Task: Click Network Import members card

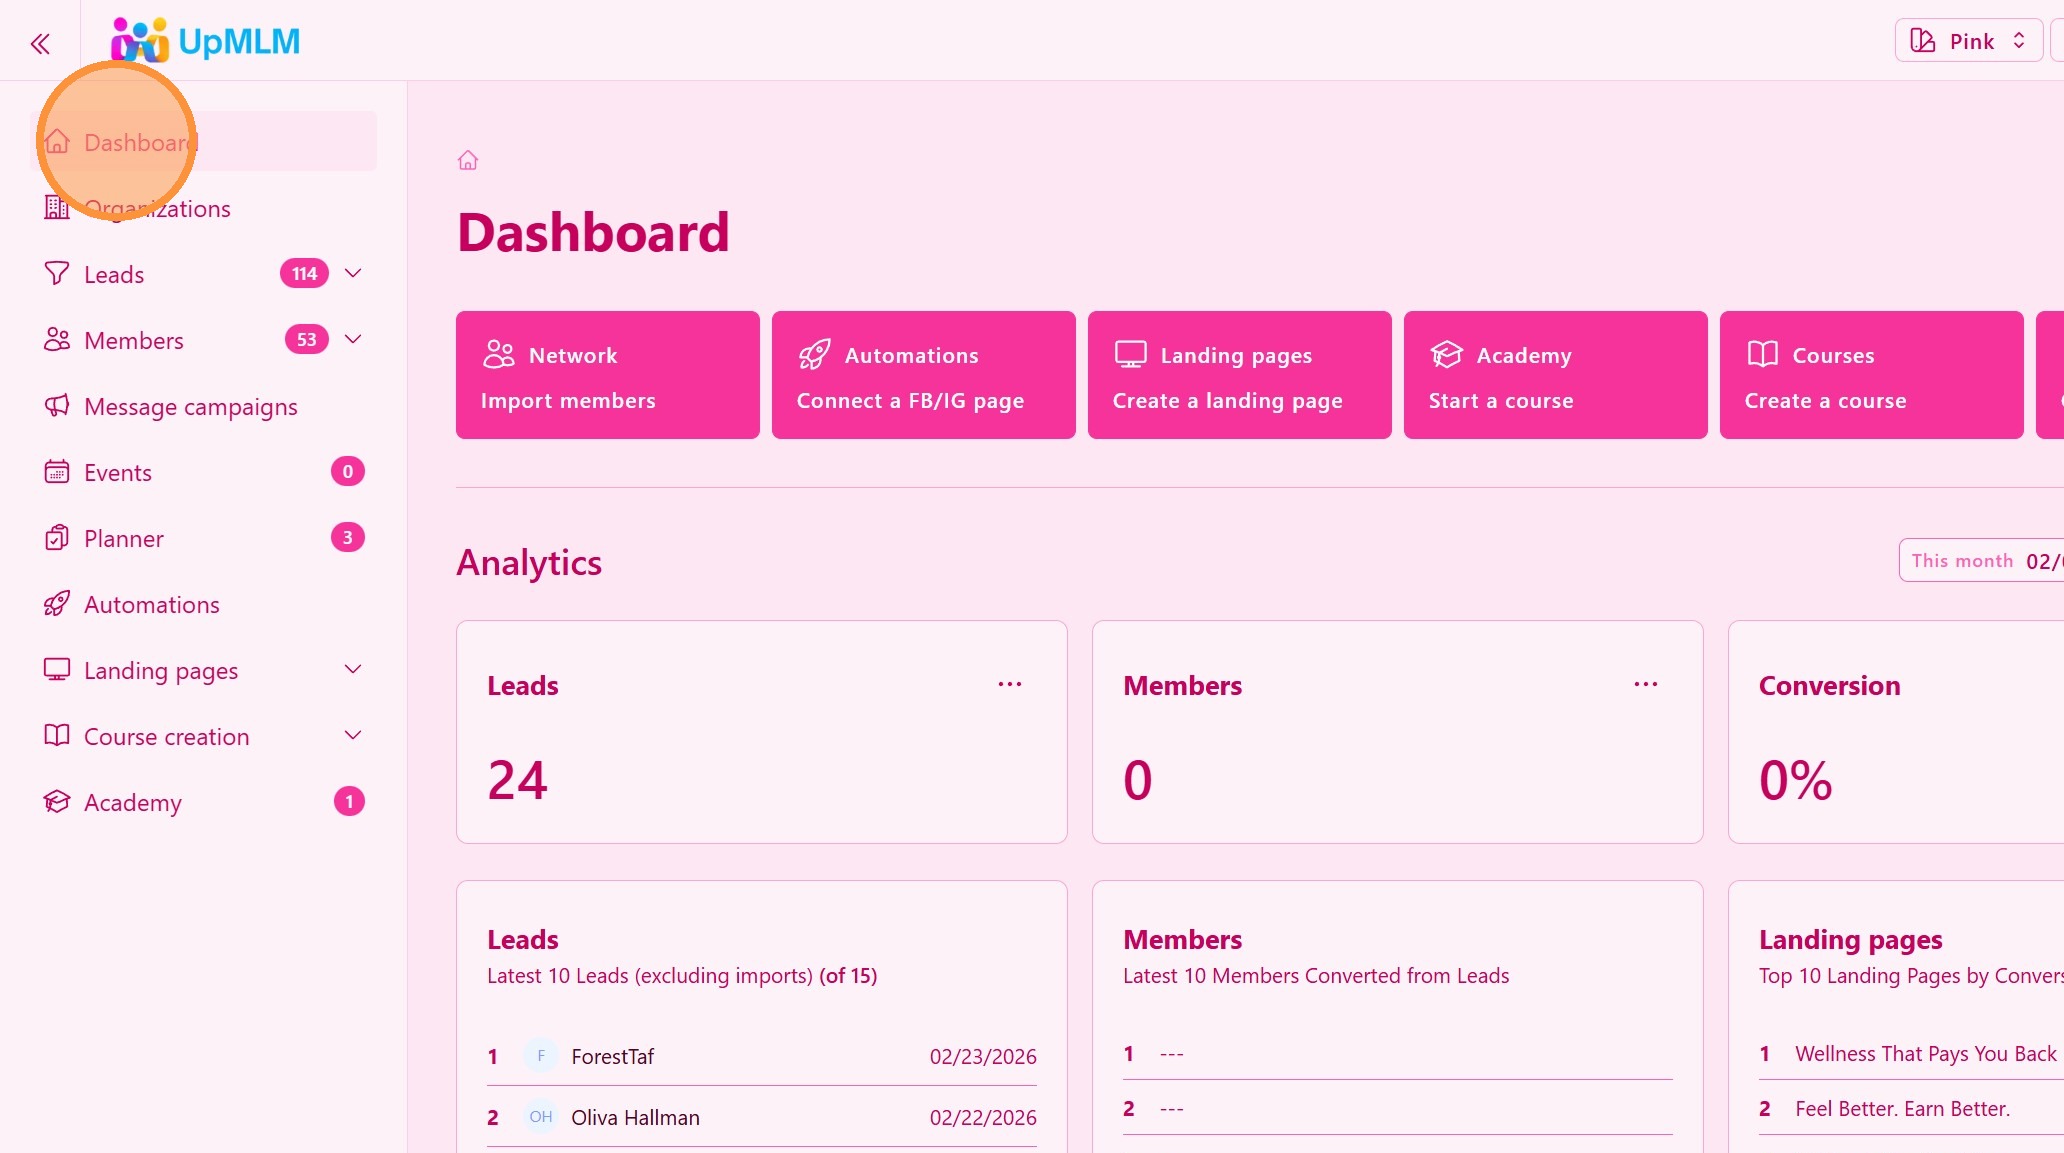Action: (x=607, y=375)
